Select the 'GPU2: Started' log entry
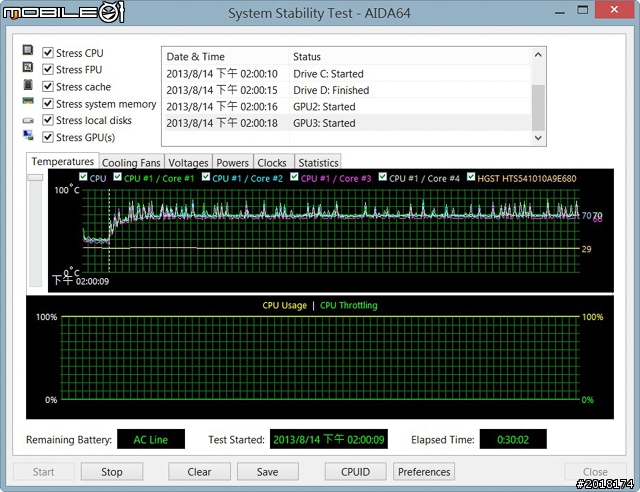This screenshot has height=492, width=640. [x=347, y=107]
